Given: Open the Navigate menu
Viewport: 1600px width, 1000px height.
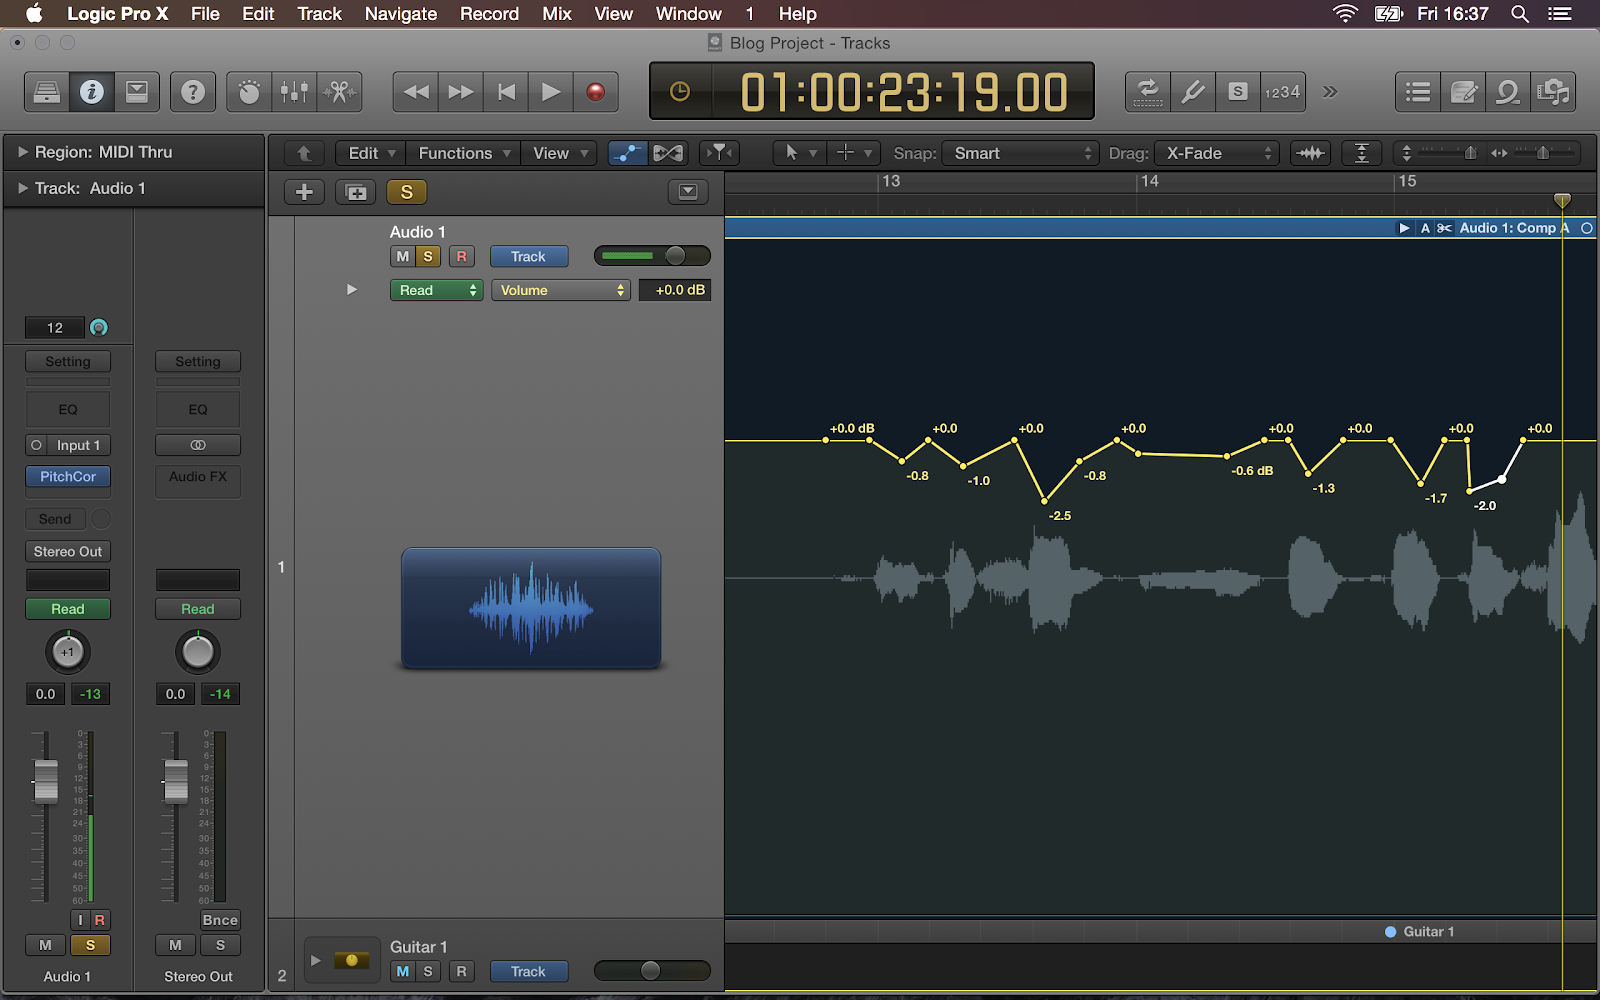Looking at the screenshot, I should tap(401, 14).
